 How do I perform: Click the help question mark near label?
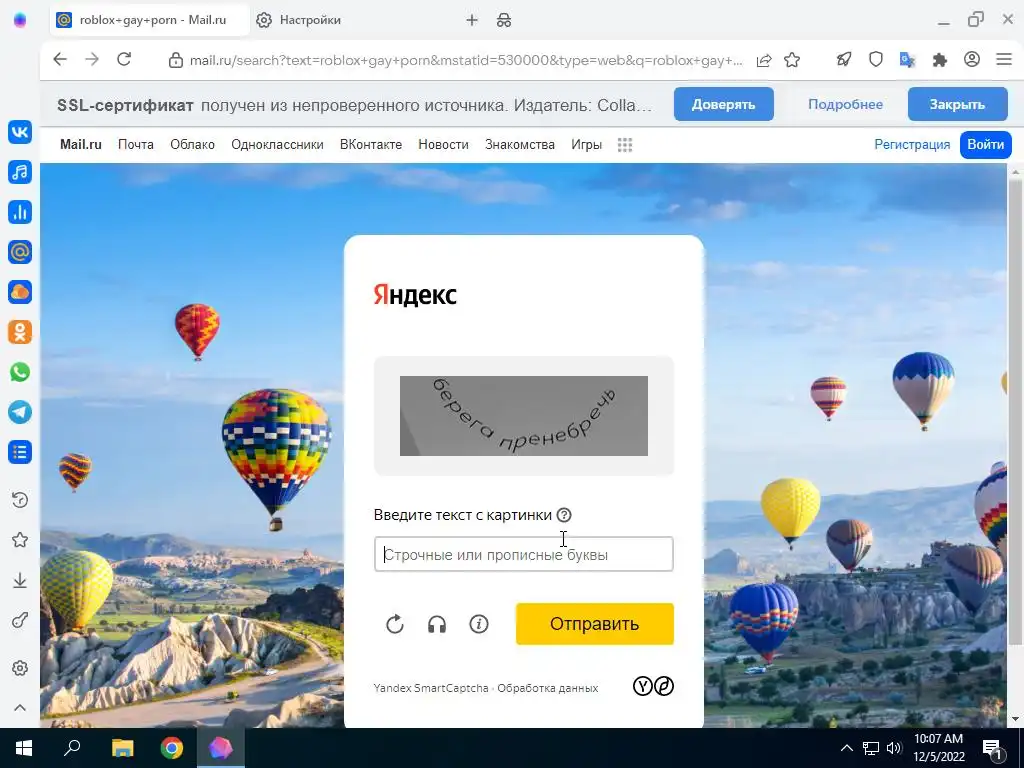coord(564,515)
